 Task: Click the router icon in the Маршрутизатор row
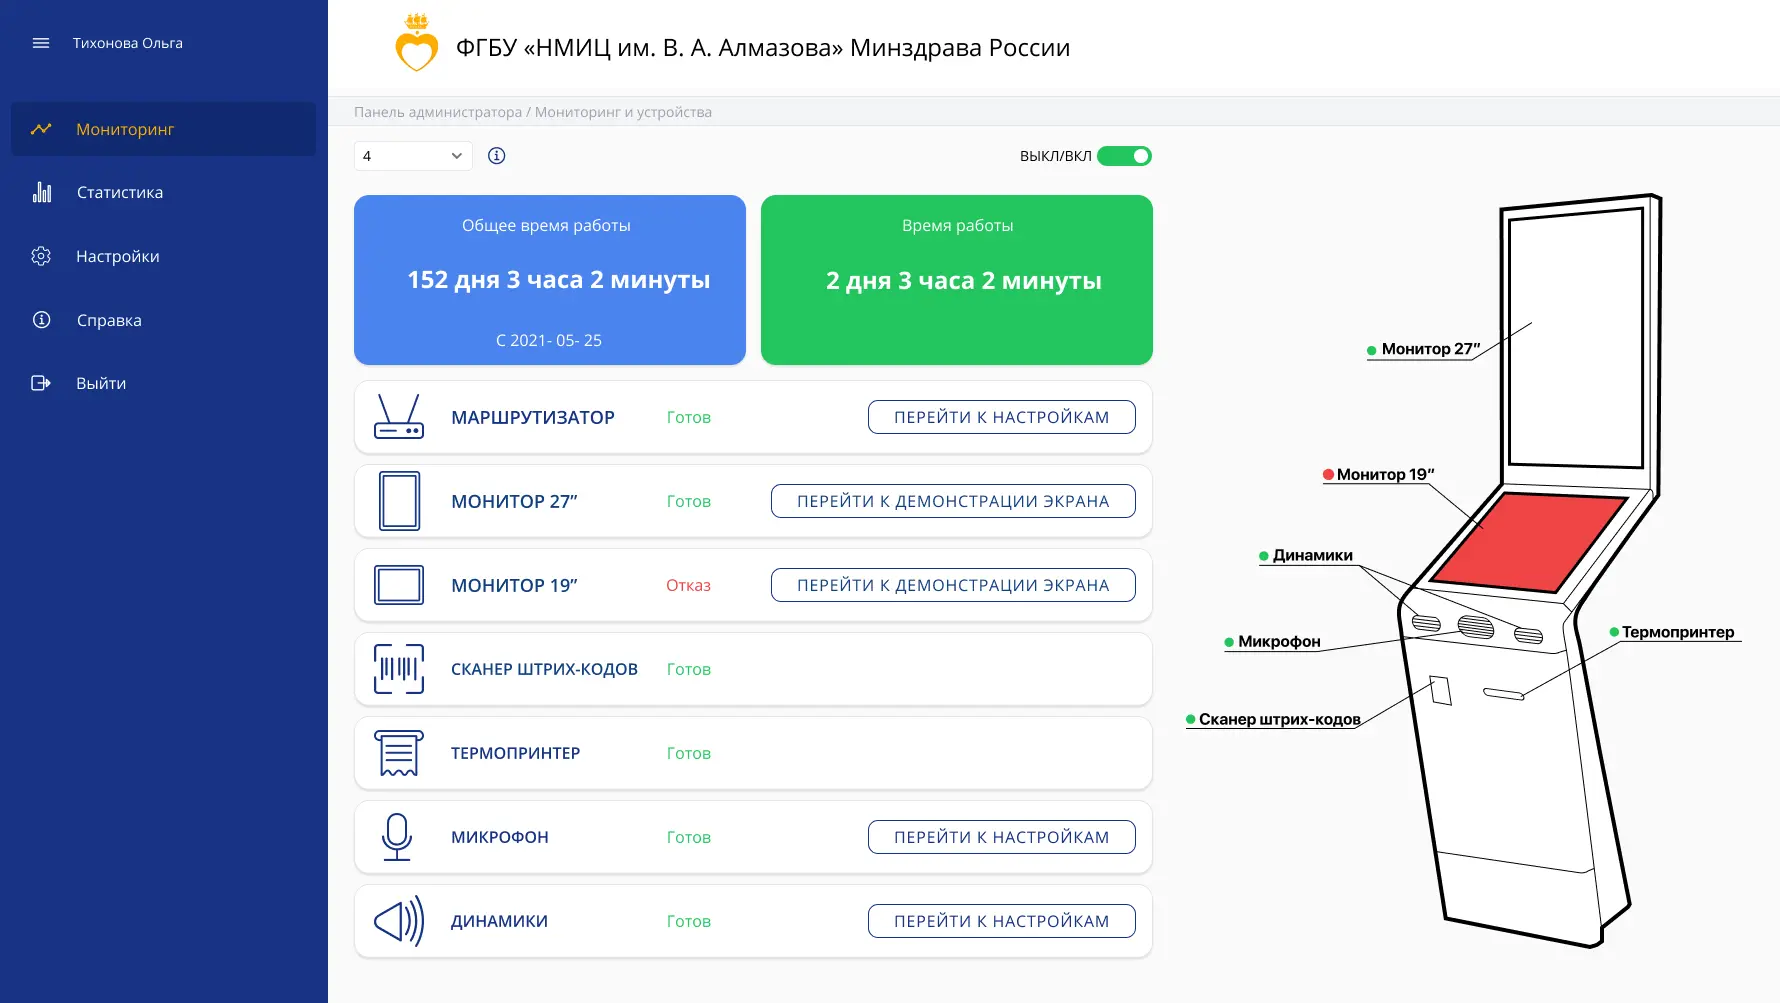399,417
